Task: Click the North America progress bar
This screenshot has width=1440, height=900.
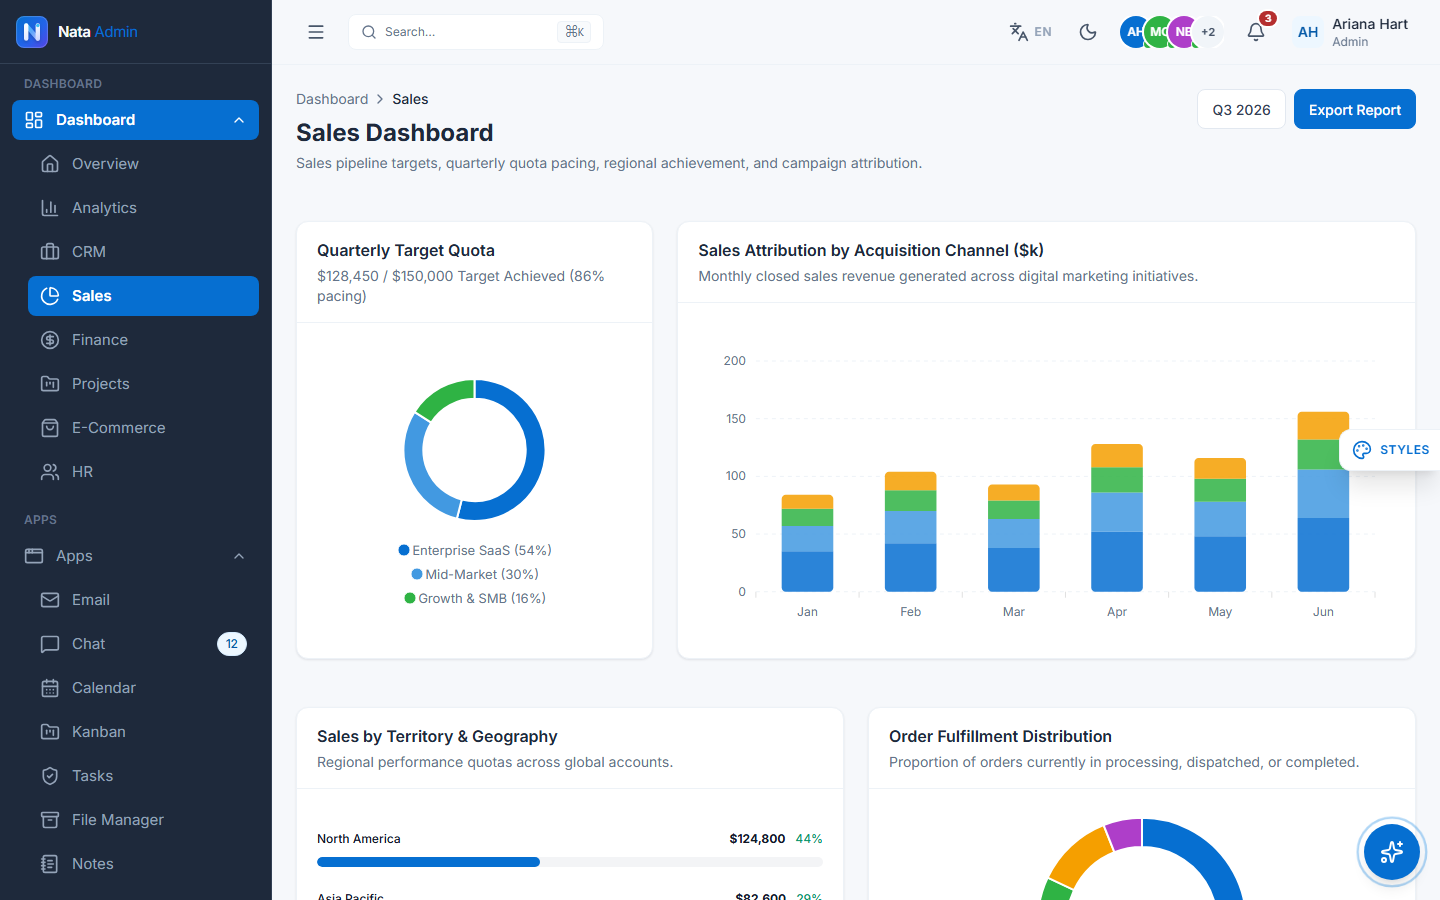Action: [570, 862]
